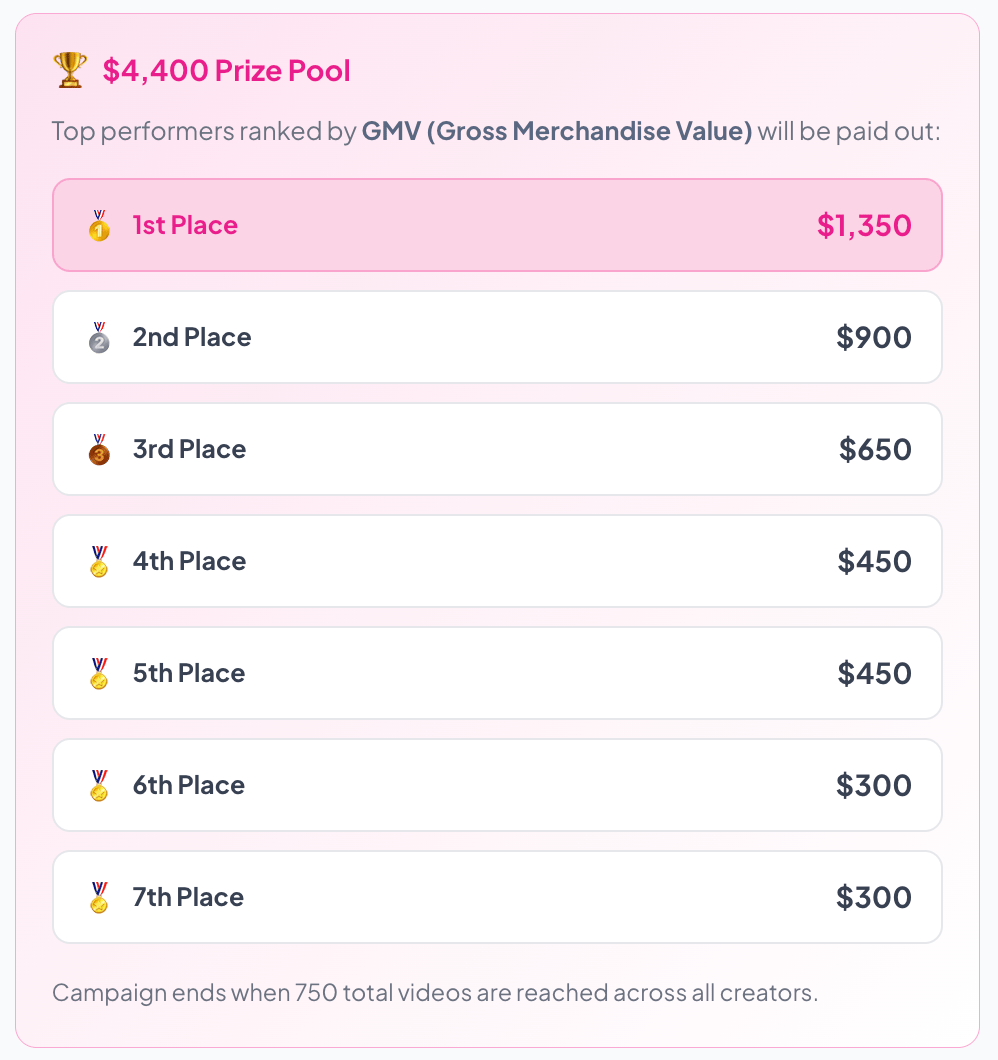
Task: Click the $1,350 prize amount
Action: point(864,225)
